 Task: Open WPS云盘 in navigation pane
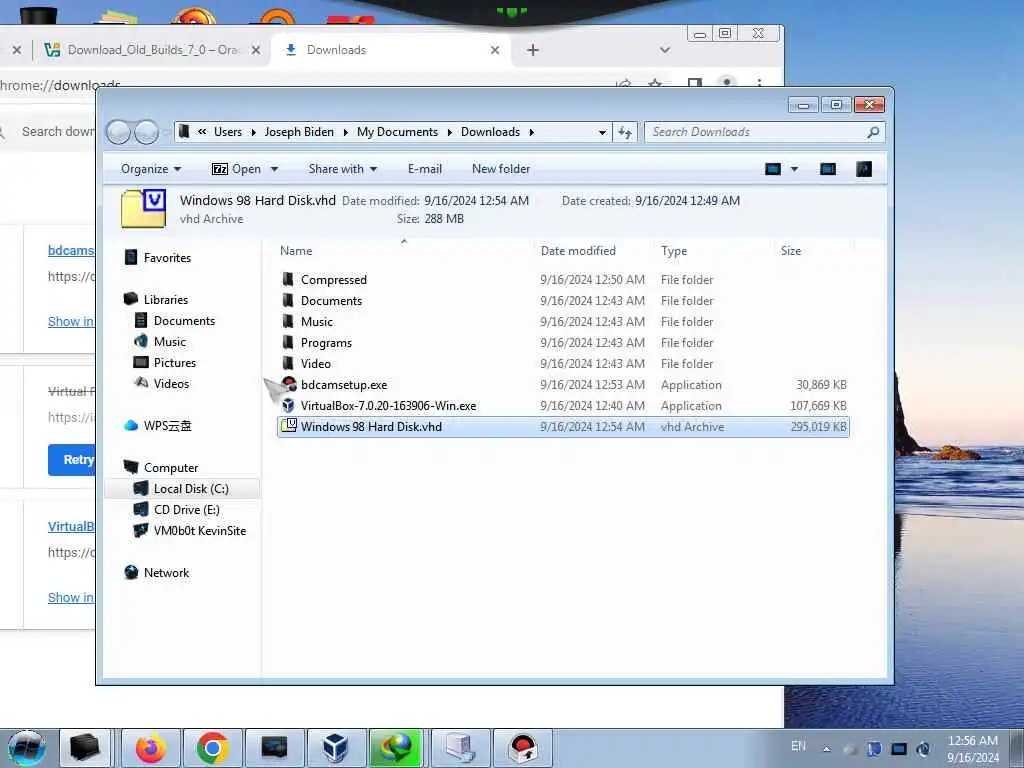tap(167, 426)
